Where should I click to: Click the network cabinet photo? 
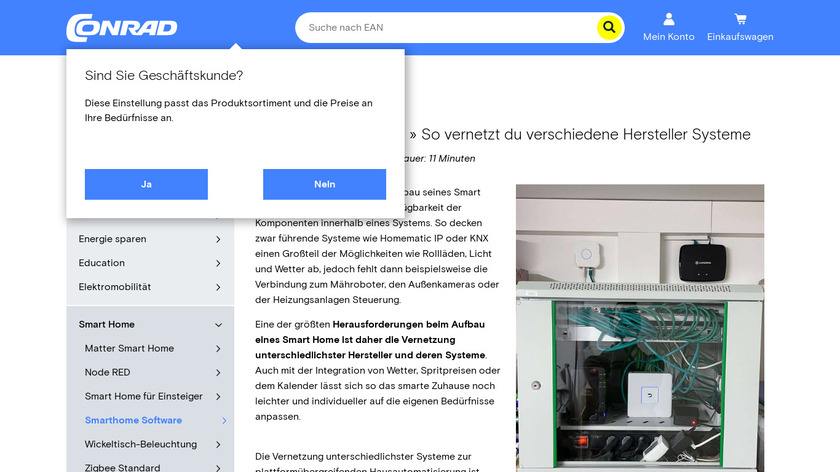[640, 328]
